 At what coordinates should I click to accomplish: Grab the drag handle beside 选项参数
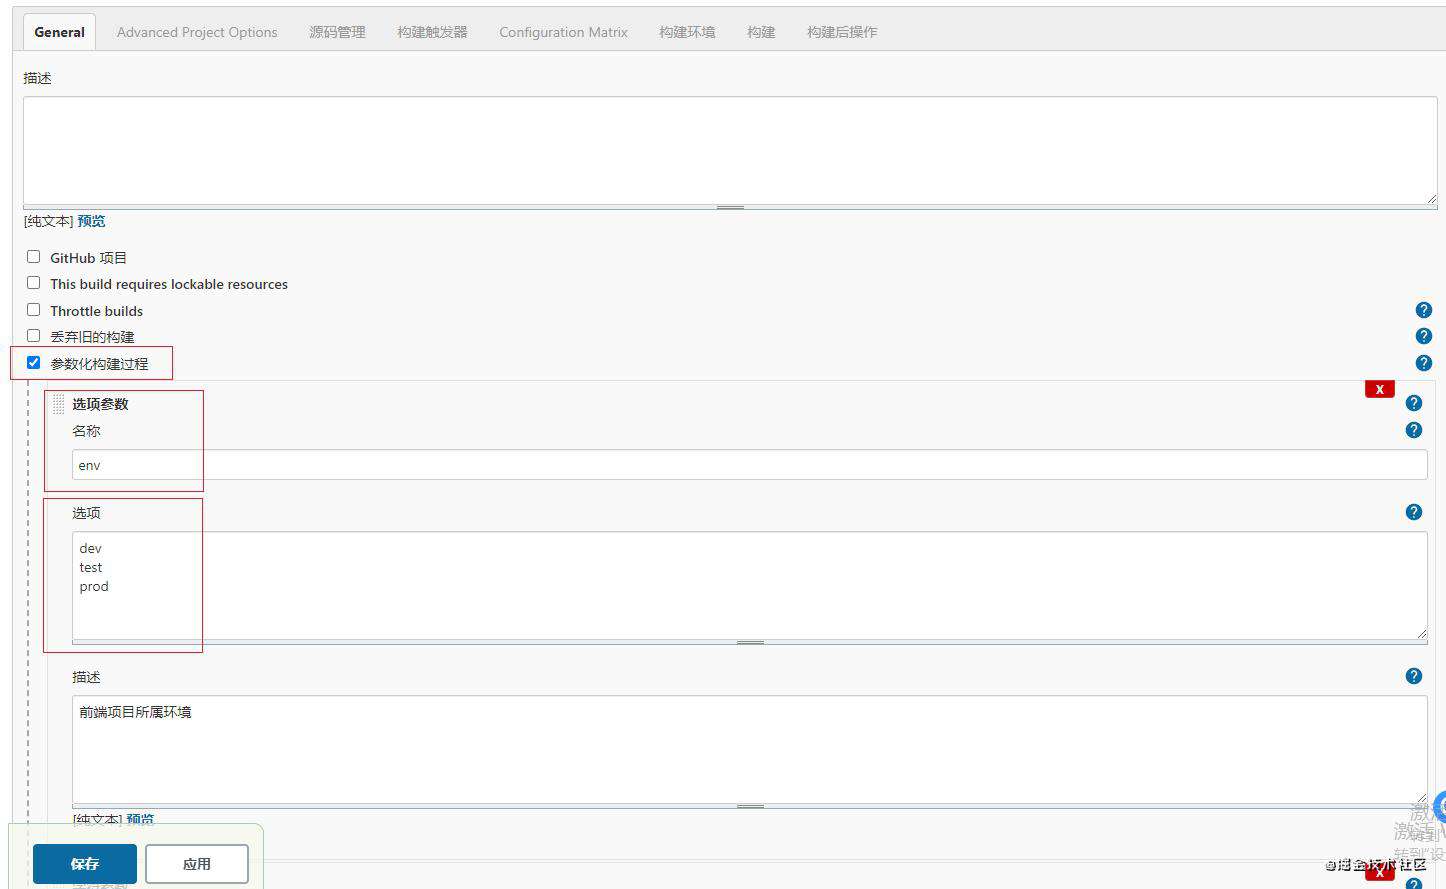[x=59, y=404]
